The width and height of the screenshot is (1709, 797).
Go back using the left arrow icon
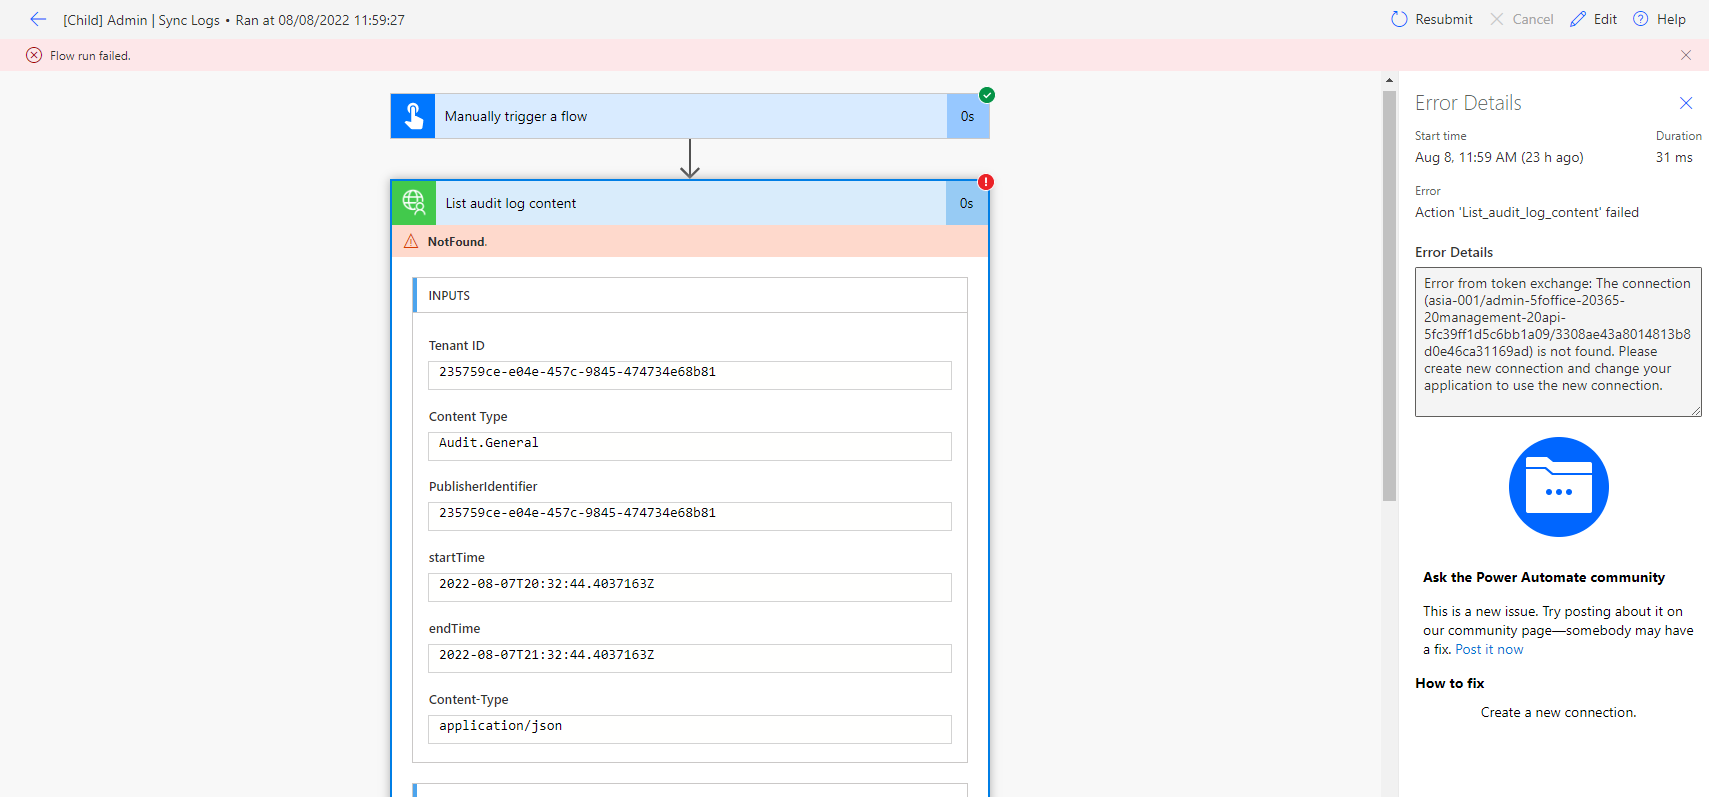click(x=38, y=19)
